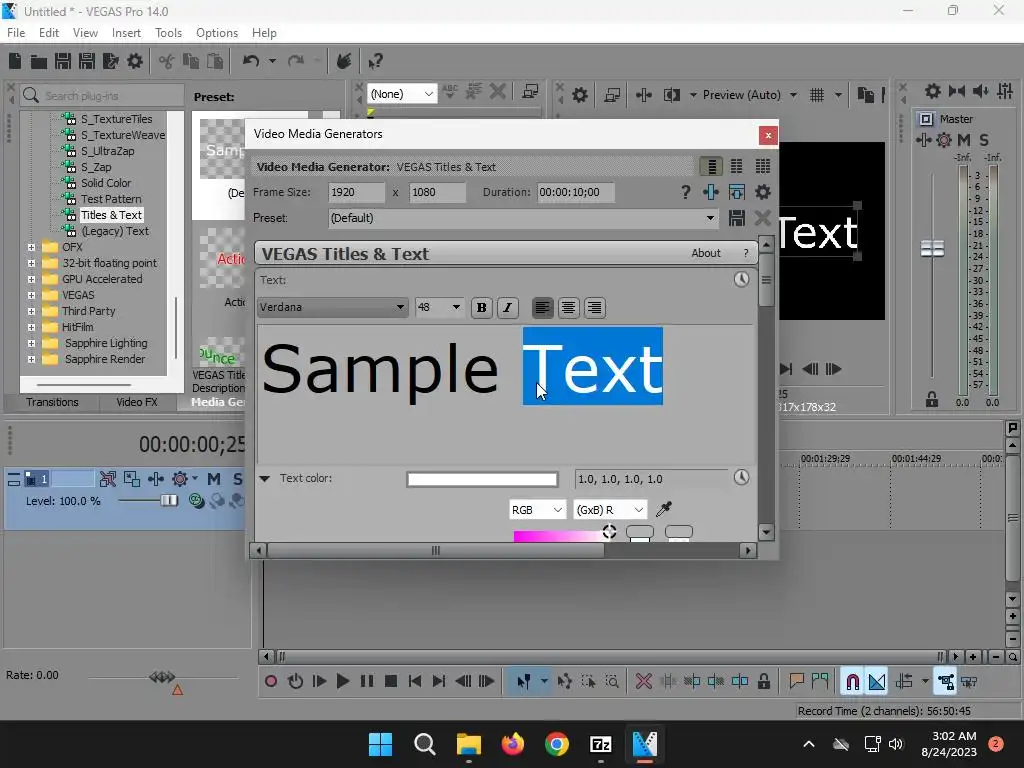Screen dimensions: 1024x768
Task: Mute the video track with M
Action: (214, 479)
